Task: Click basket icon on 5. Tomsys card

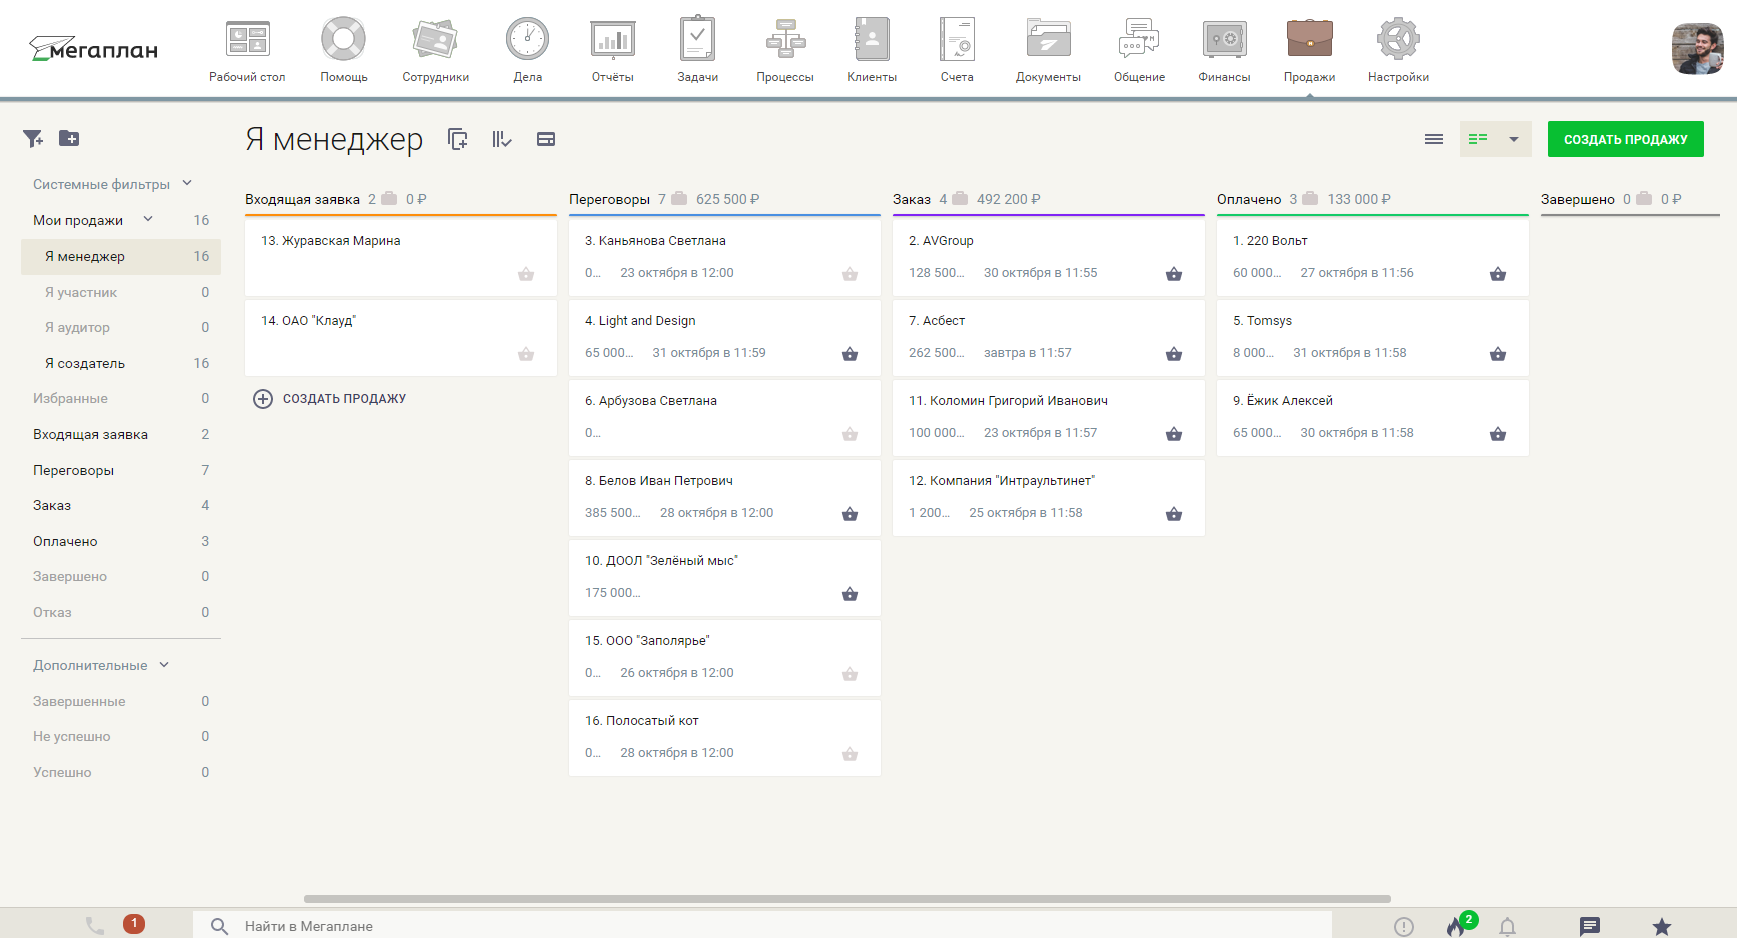Action: click(1498, 353)
